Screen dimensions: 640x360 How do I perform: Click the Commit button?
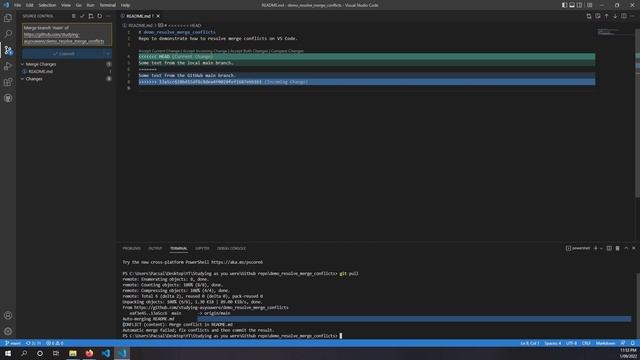(63, 54)
